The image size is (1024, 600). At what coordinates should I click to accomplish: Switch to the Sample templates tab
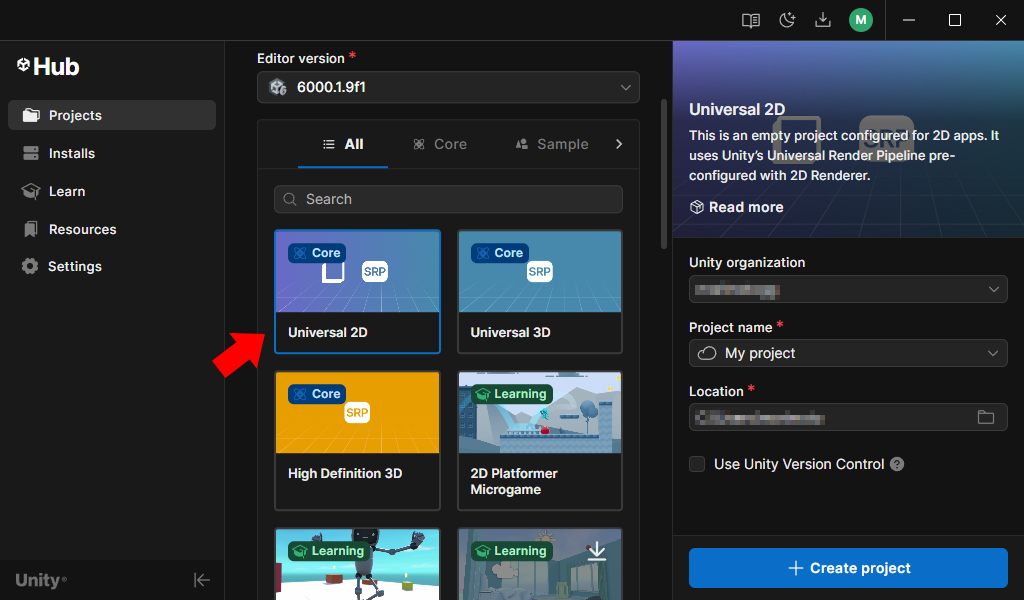552,144
